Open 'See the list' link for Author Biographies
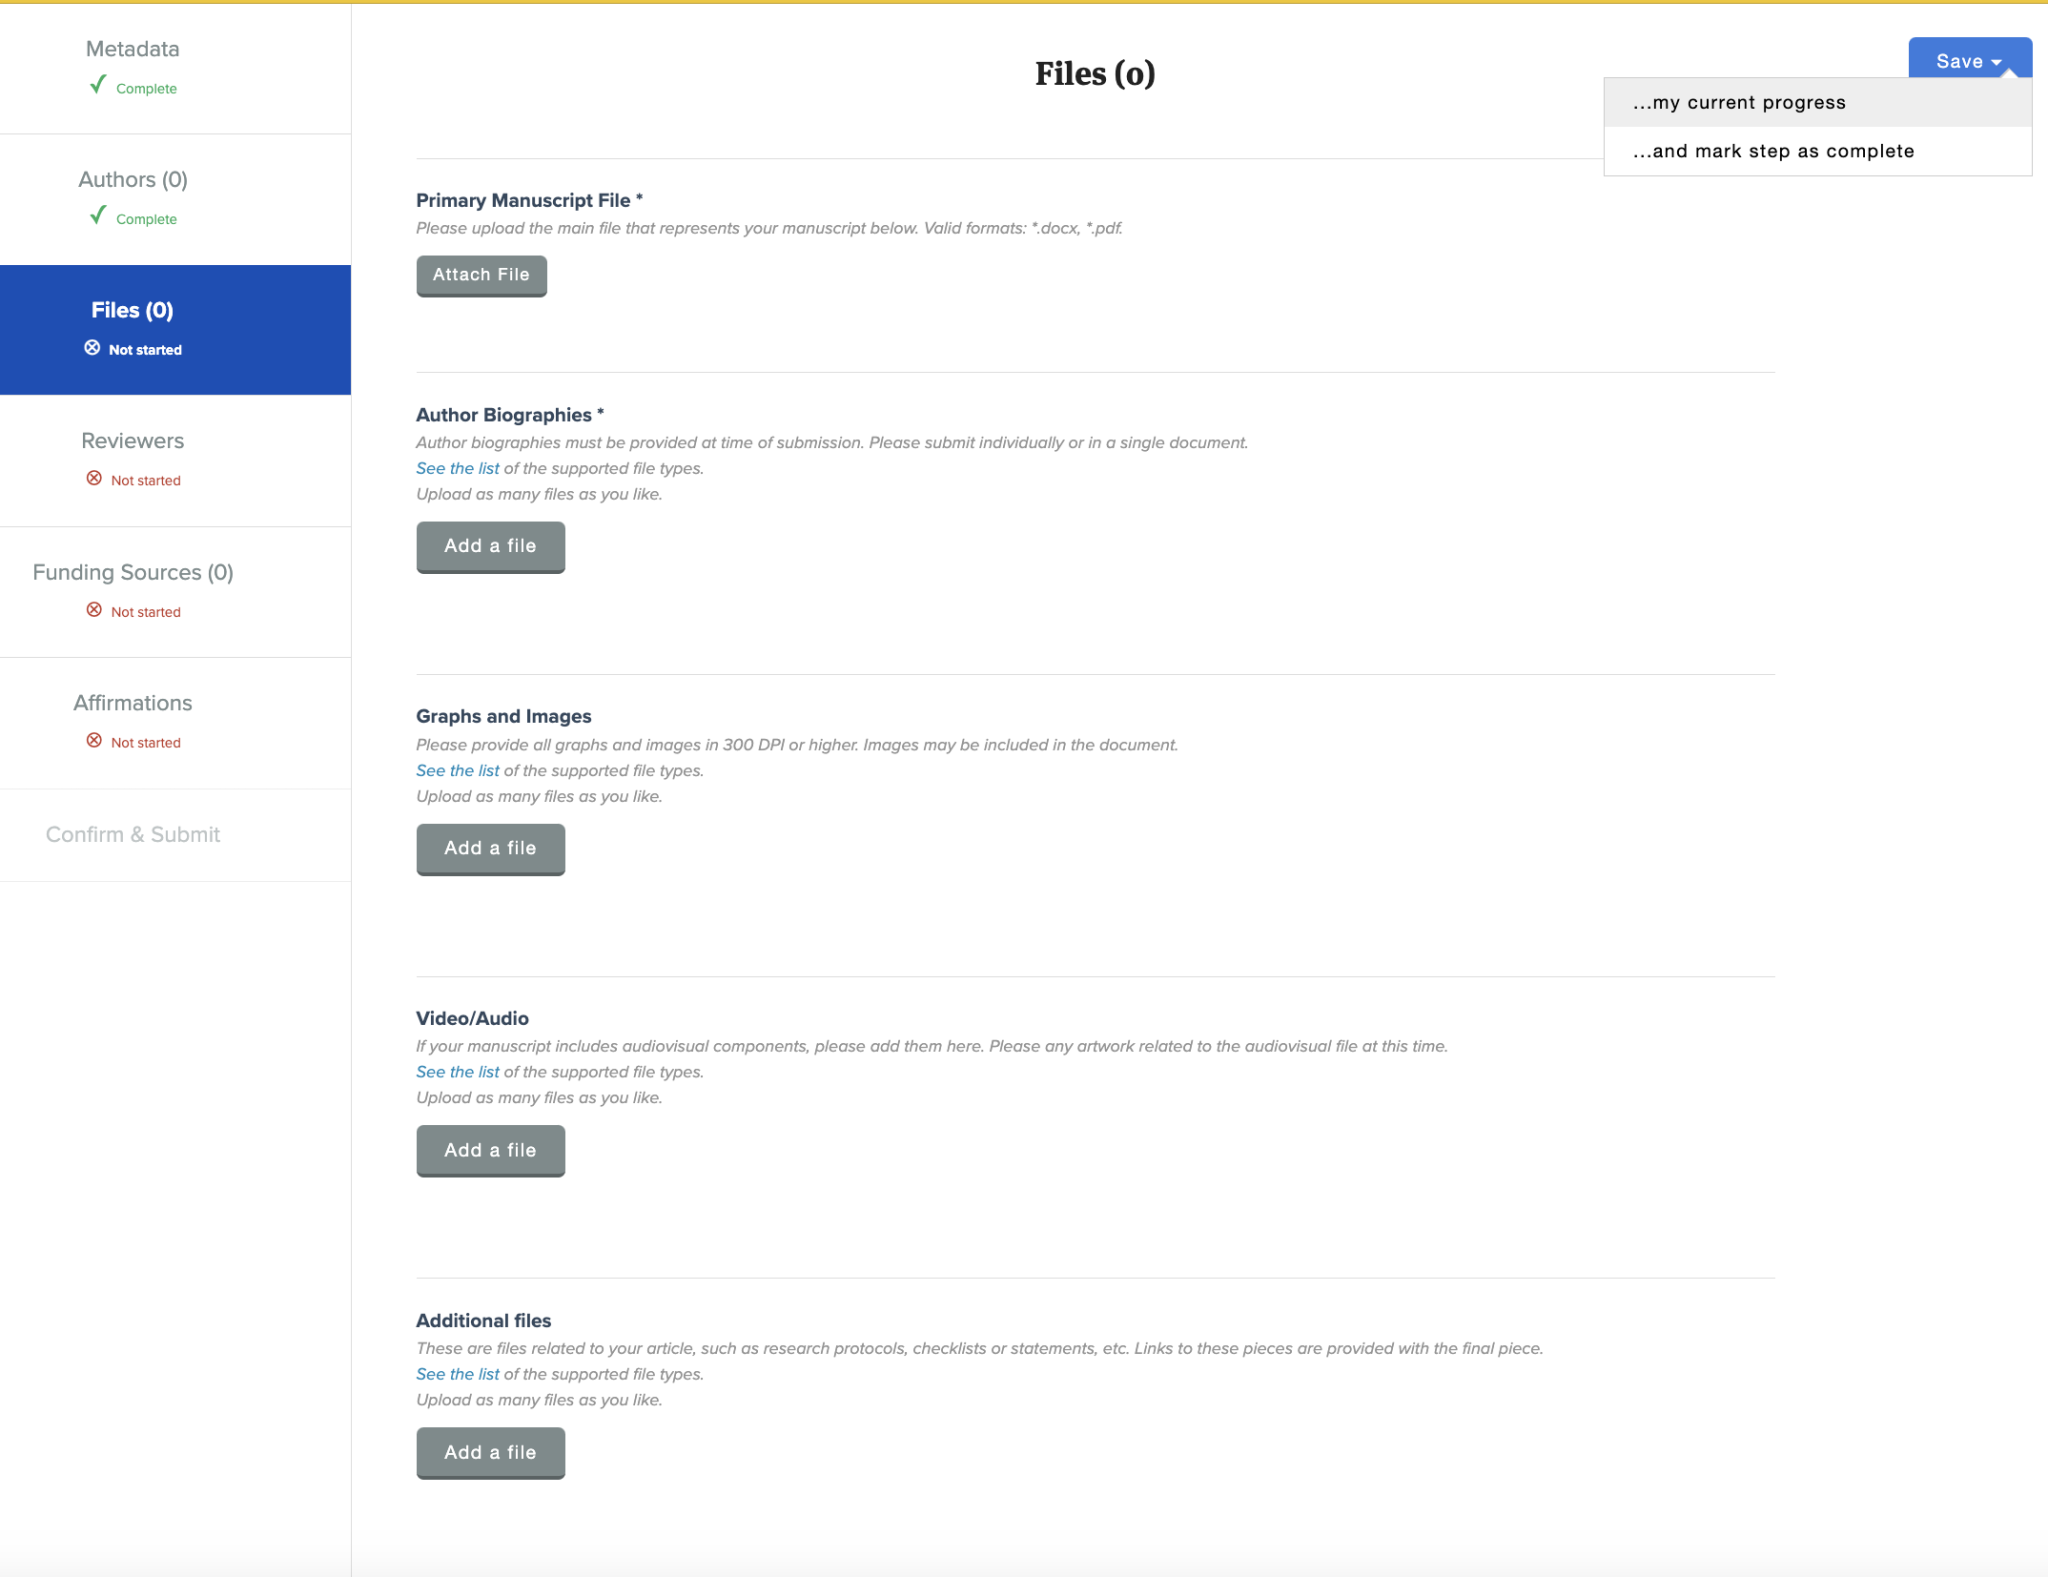 457,468
